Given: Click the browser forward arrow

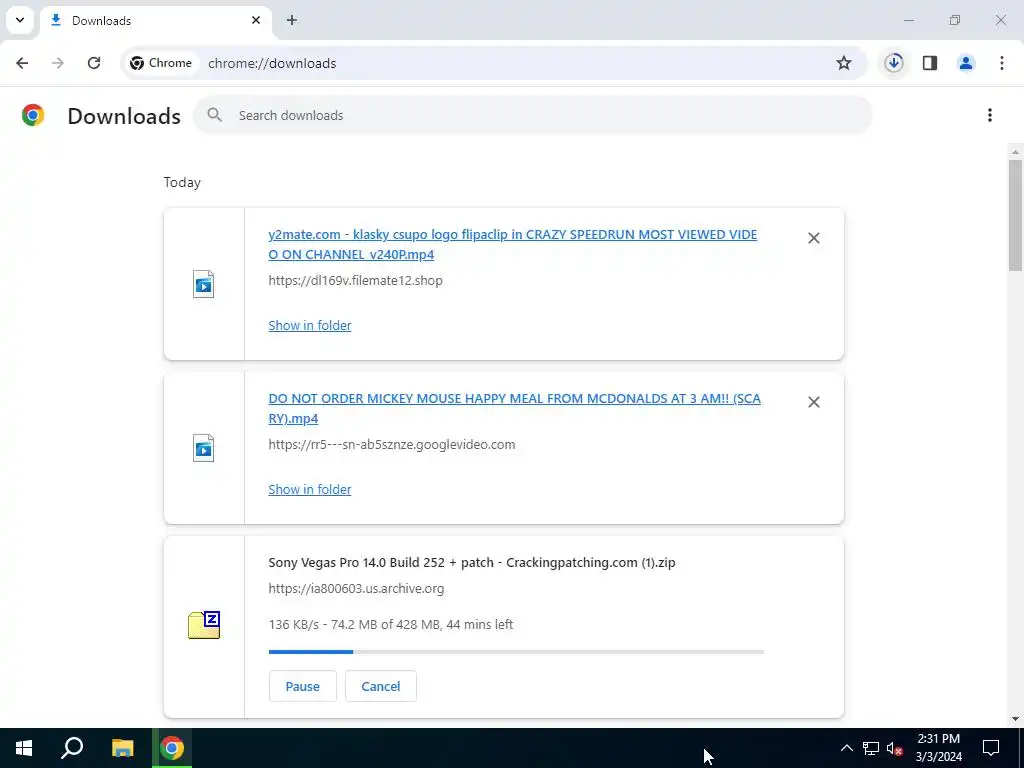Looking at the screenshot, I should point(58,63).
